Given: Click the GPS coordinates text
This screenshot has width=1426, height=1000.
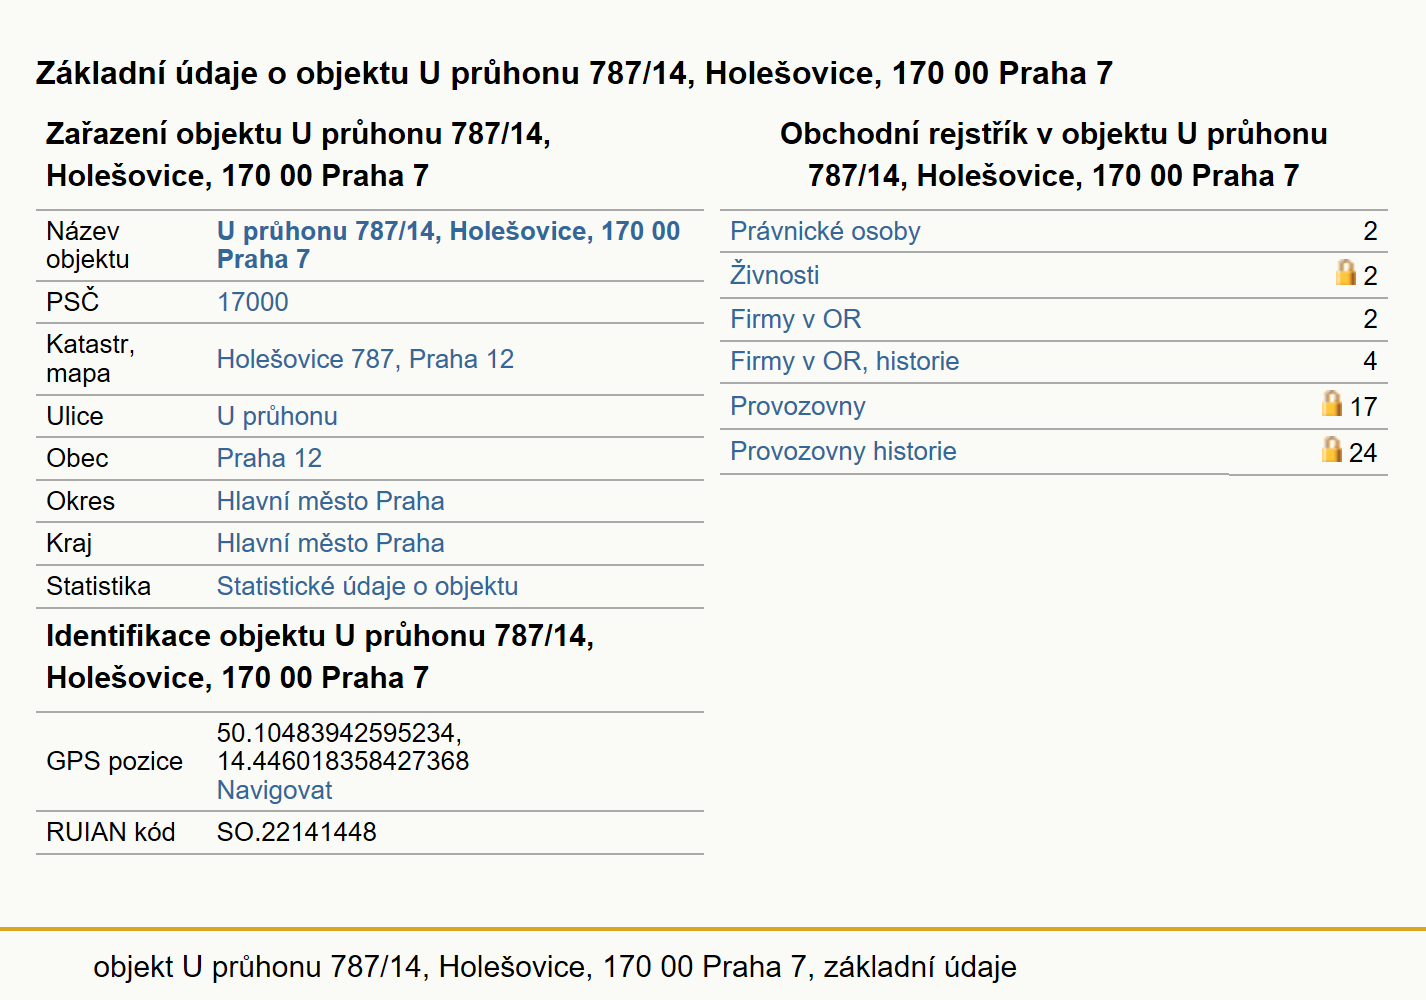Looking at the screenshot, I should click(x=343, y=747).
